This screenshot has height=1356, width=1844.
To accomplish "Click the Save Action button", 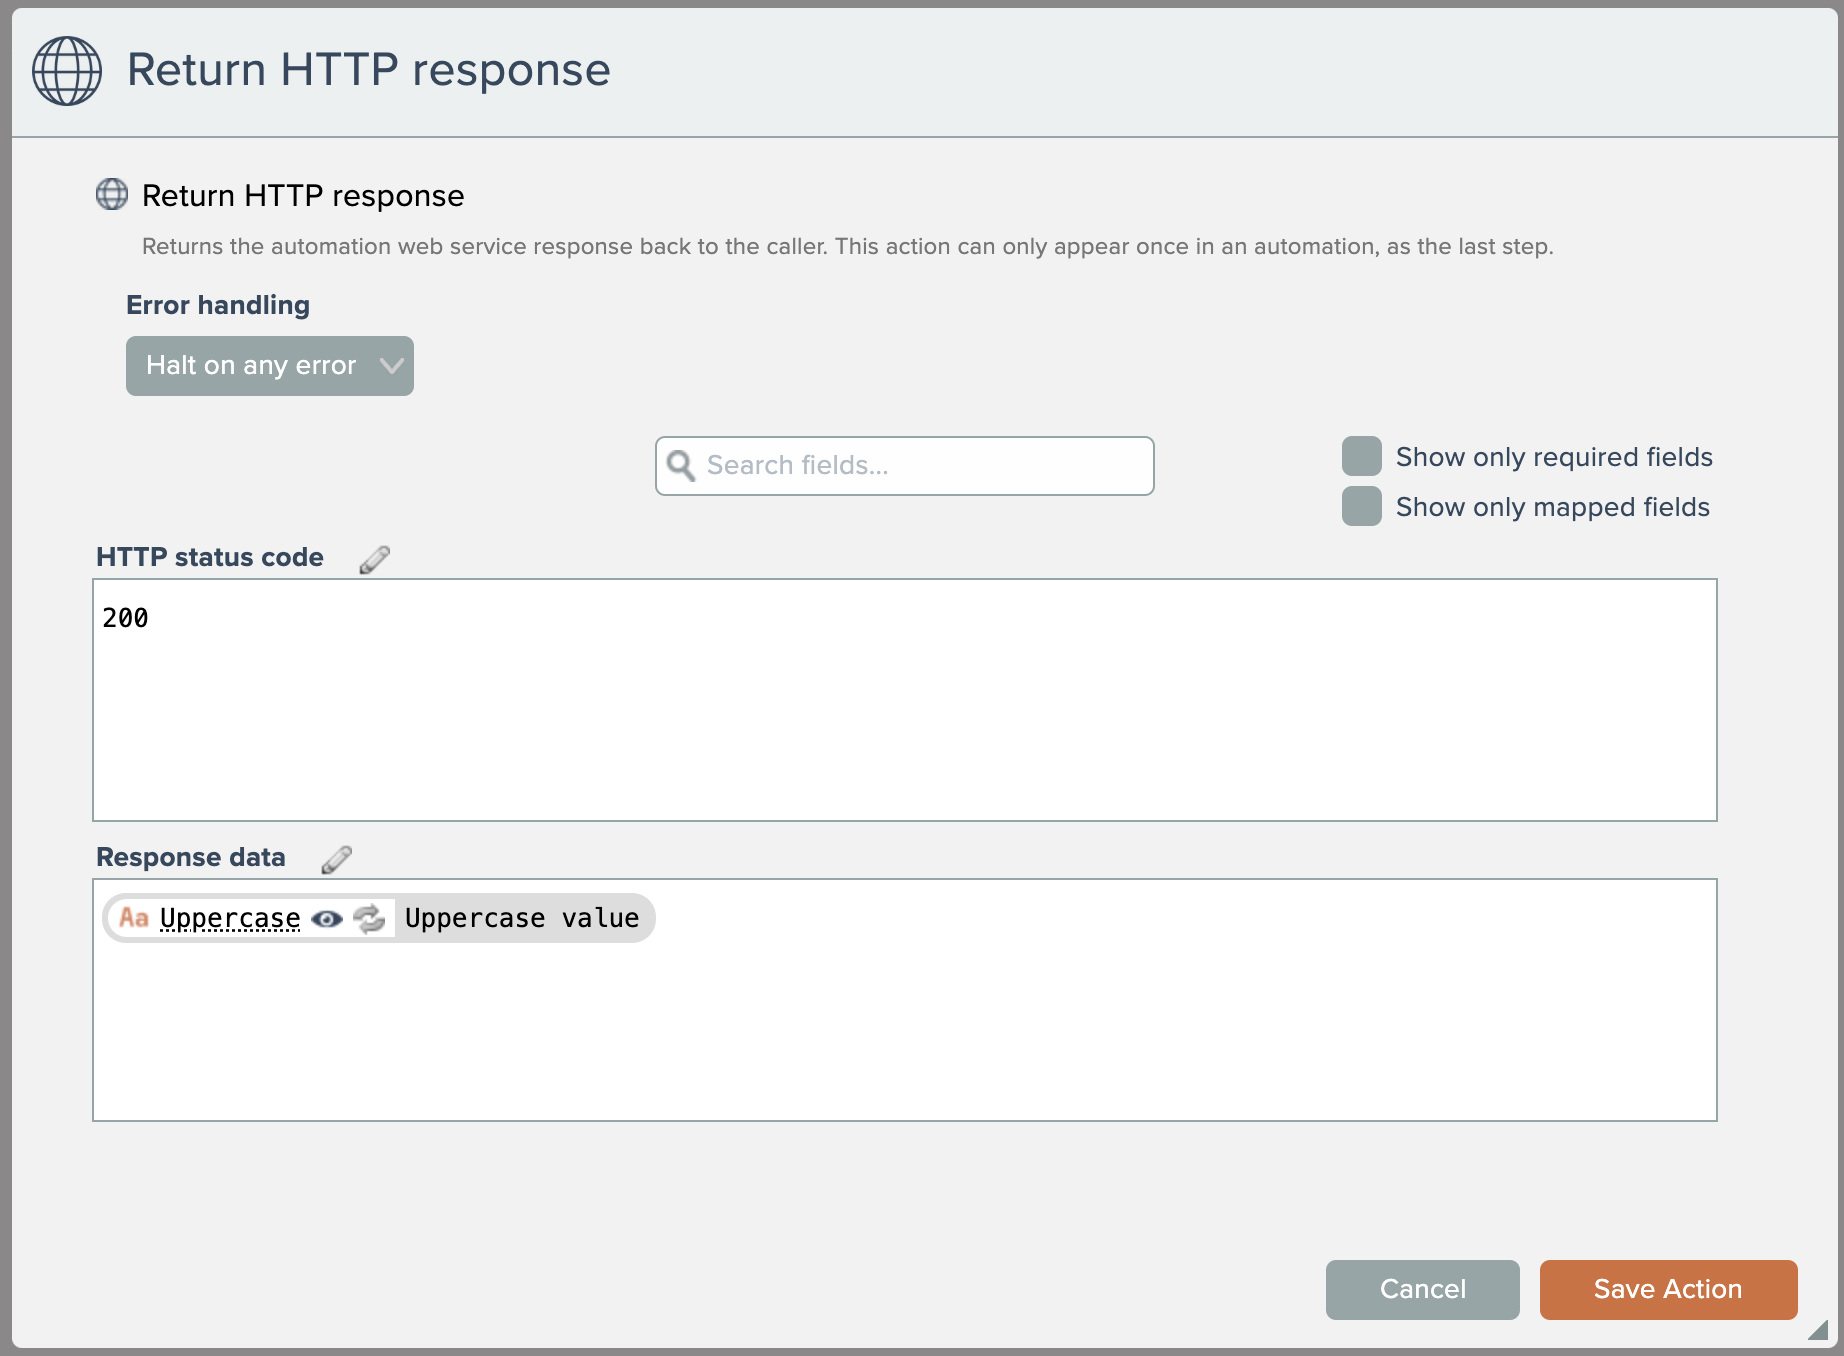I will coord(1667,1289).
